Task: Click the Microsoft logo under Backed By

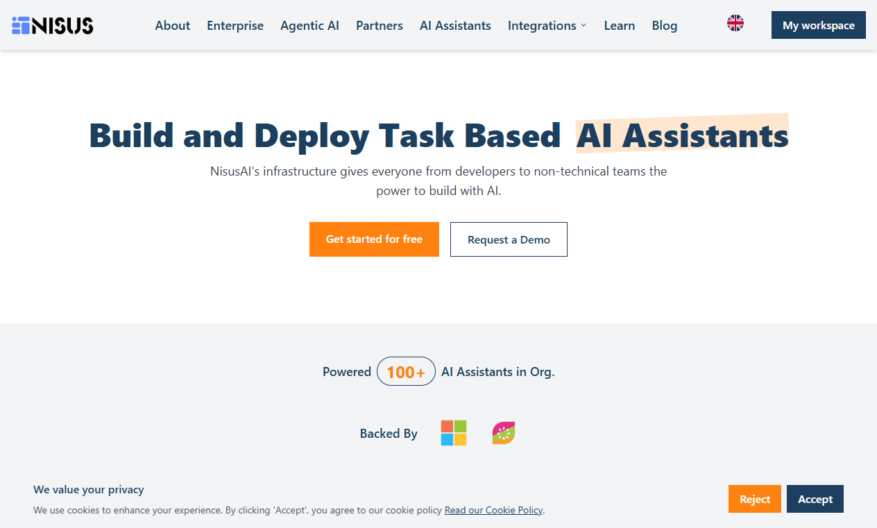Action: click(x=454, y=433)
